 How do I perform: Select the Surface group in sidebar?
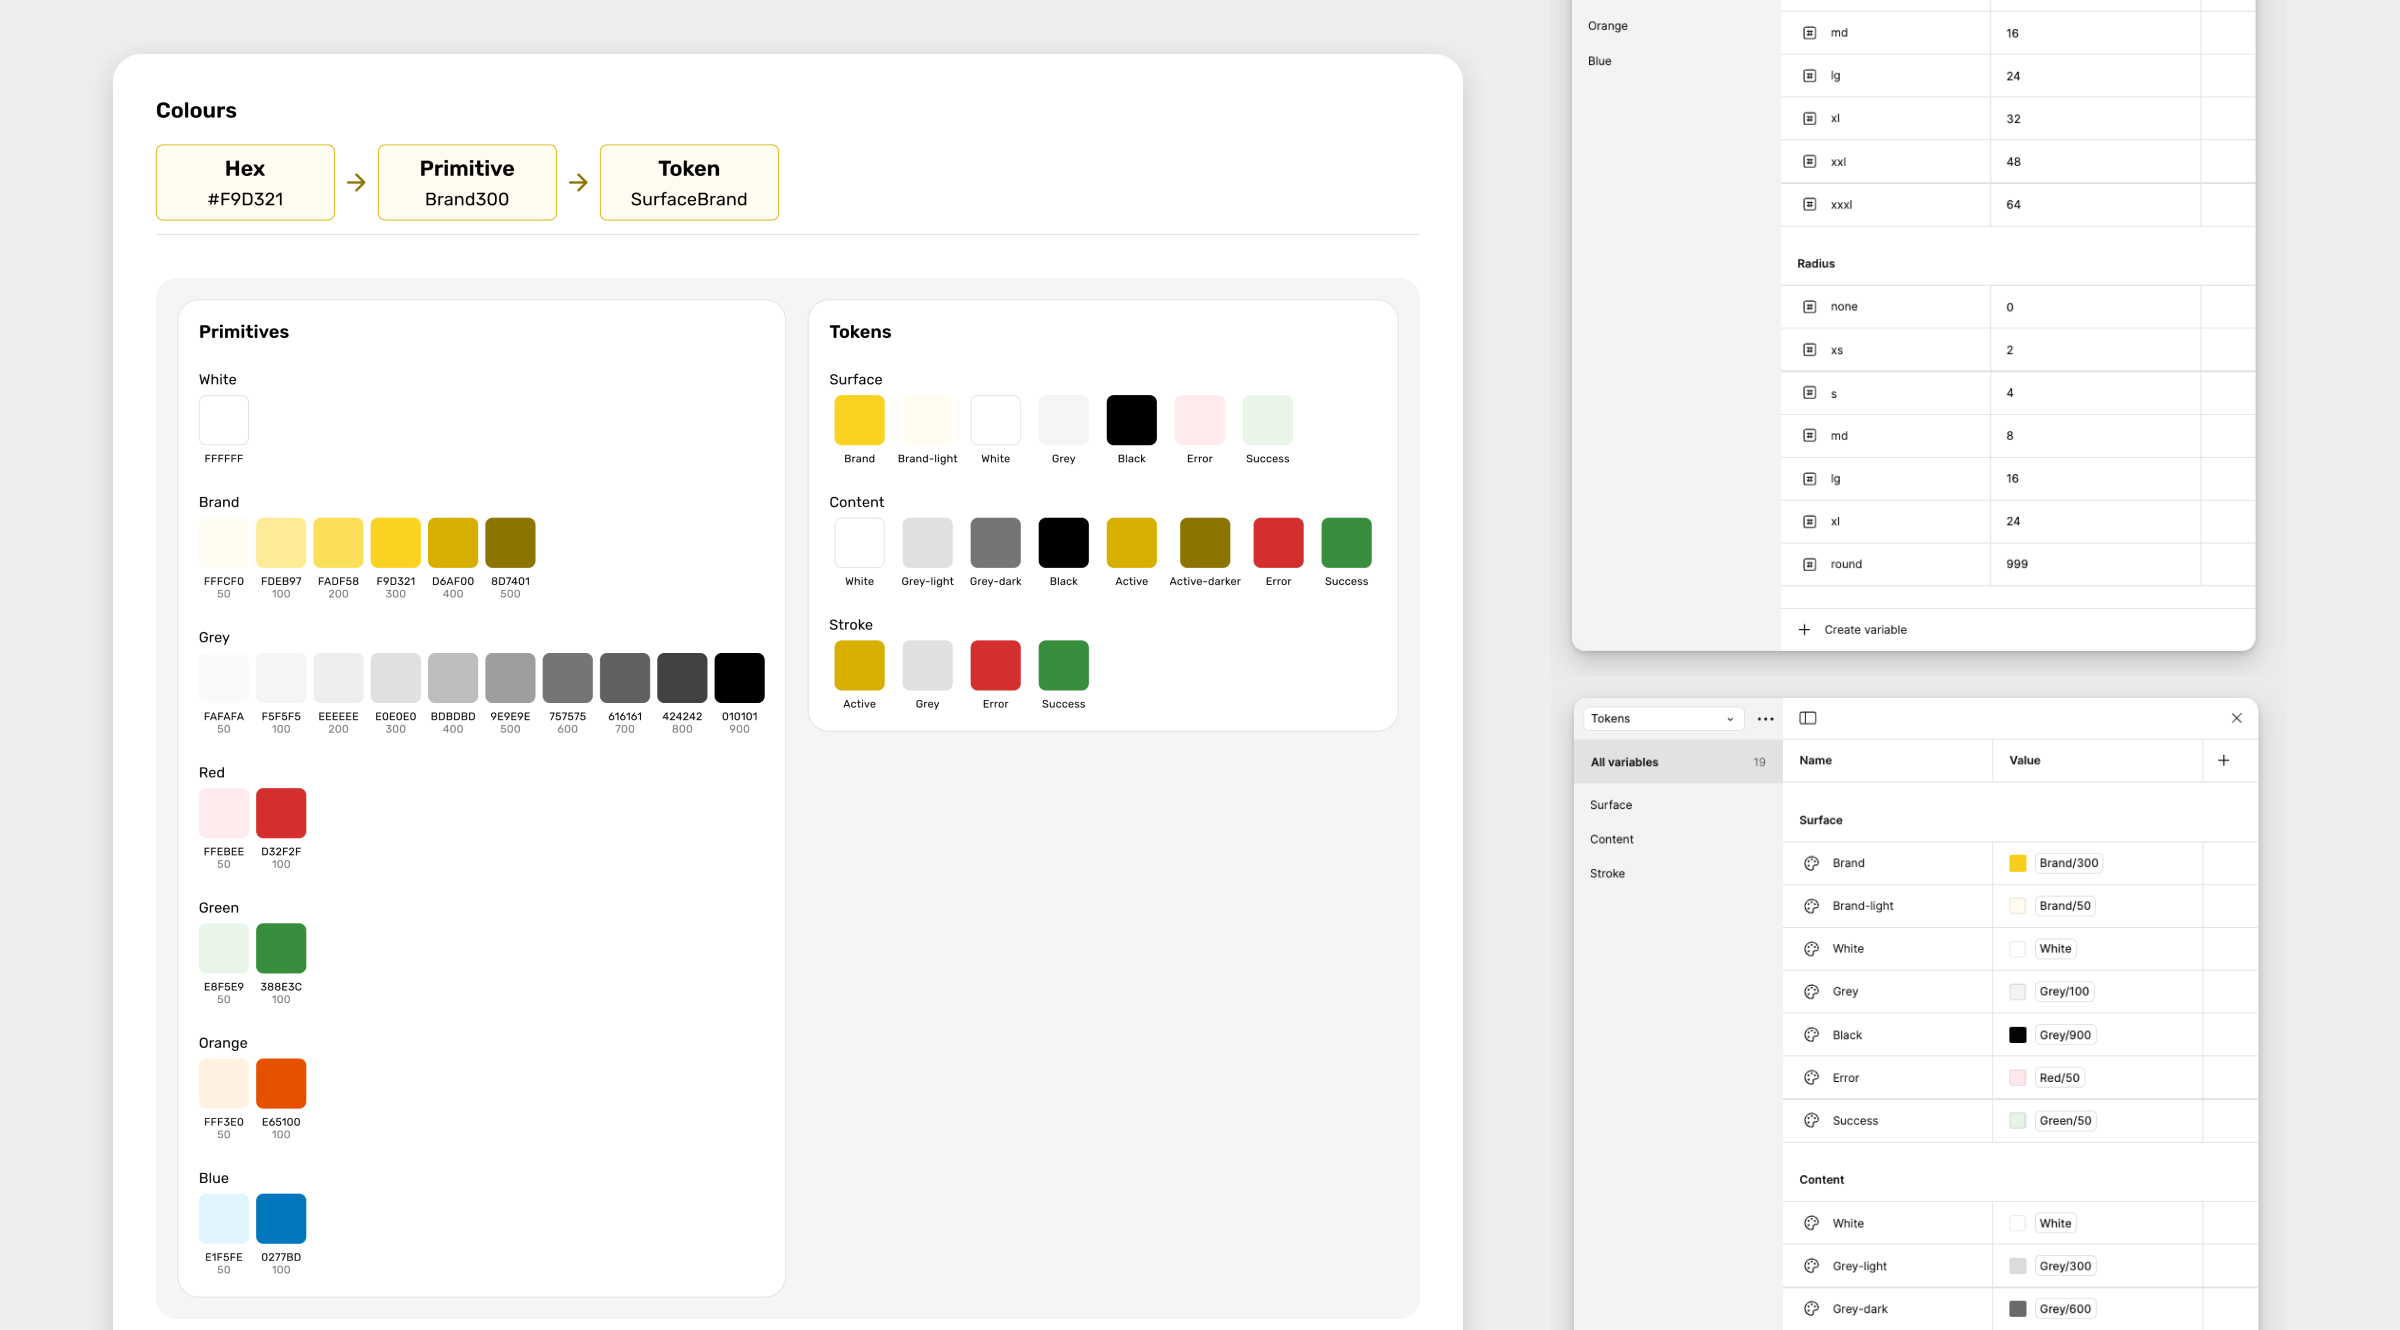[x=1610, y=805]
